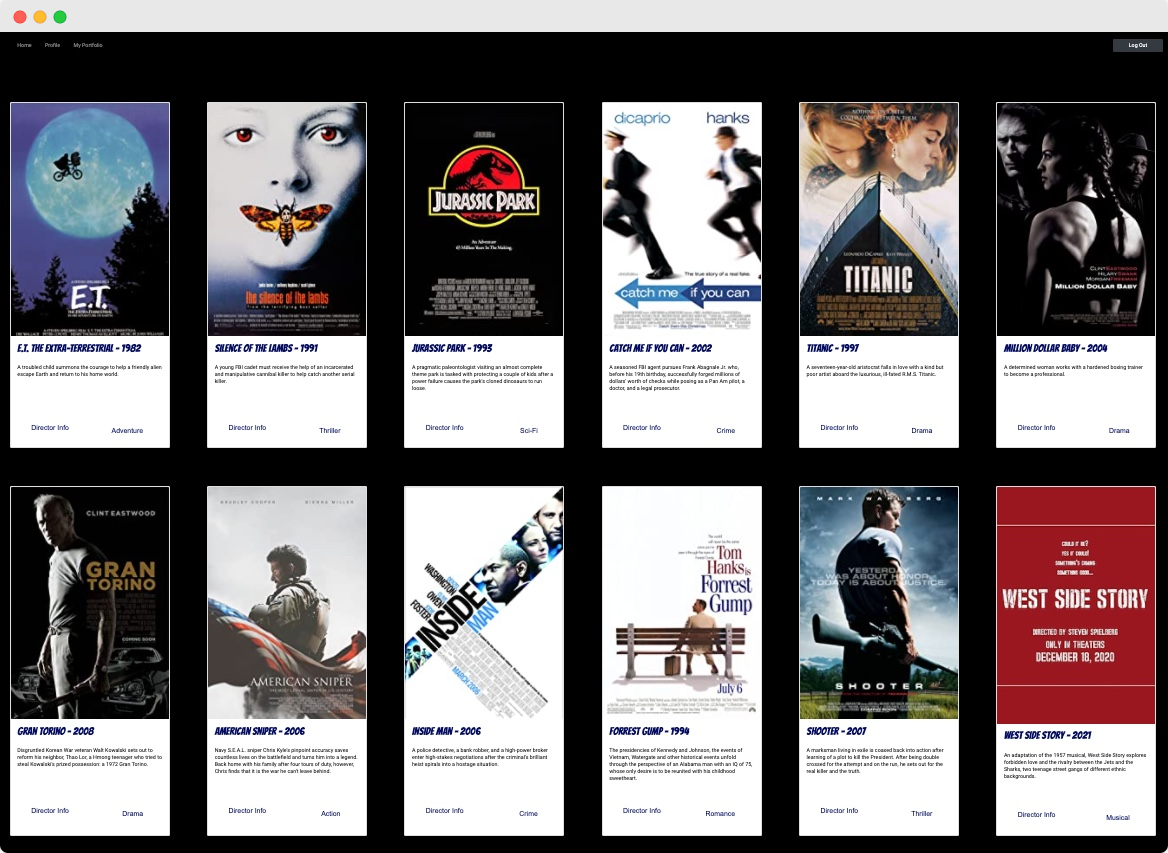Click the title "Titanic - 1997"
Viewport: 1168px width, 853px height.
833,348
